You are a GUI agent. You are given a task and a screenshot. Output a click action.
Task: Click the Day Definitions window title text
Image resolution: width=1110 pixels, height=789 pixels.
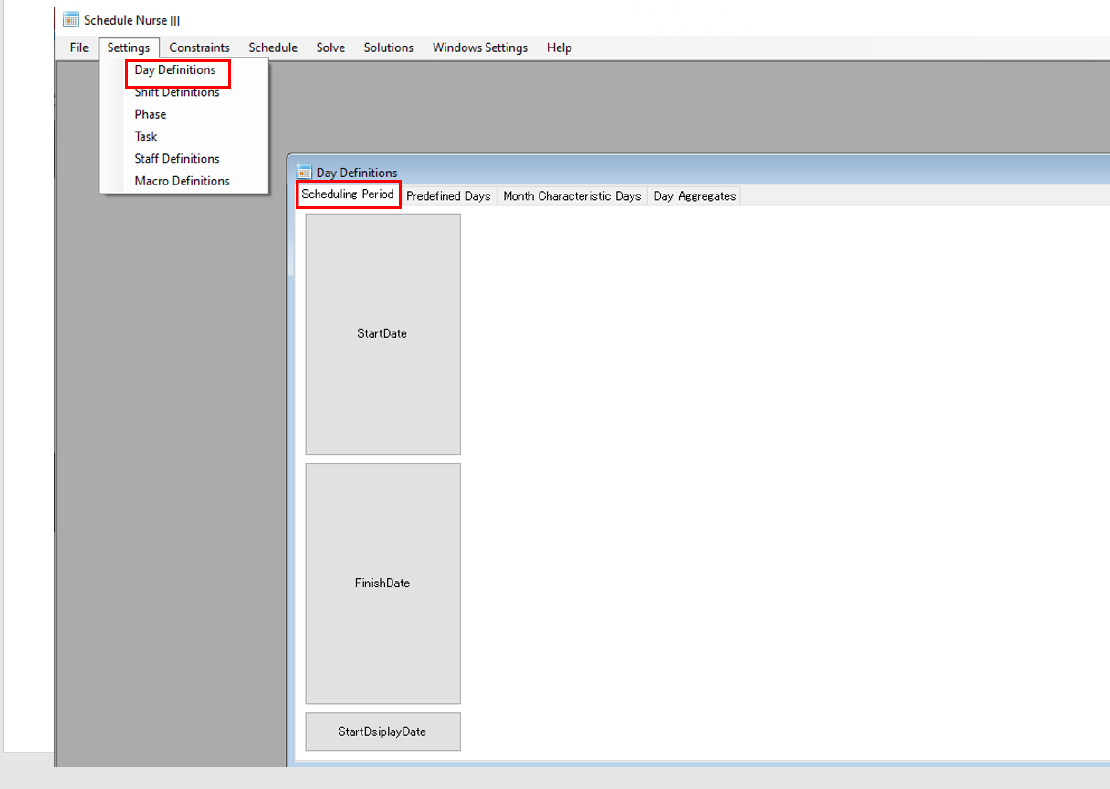tap(357, 173)
